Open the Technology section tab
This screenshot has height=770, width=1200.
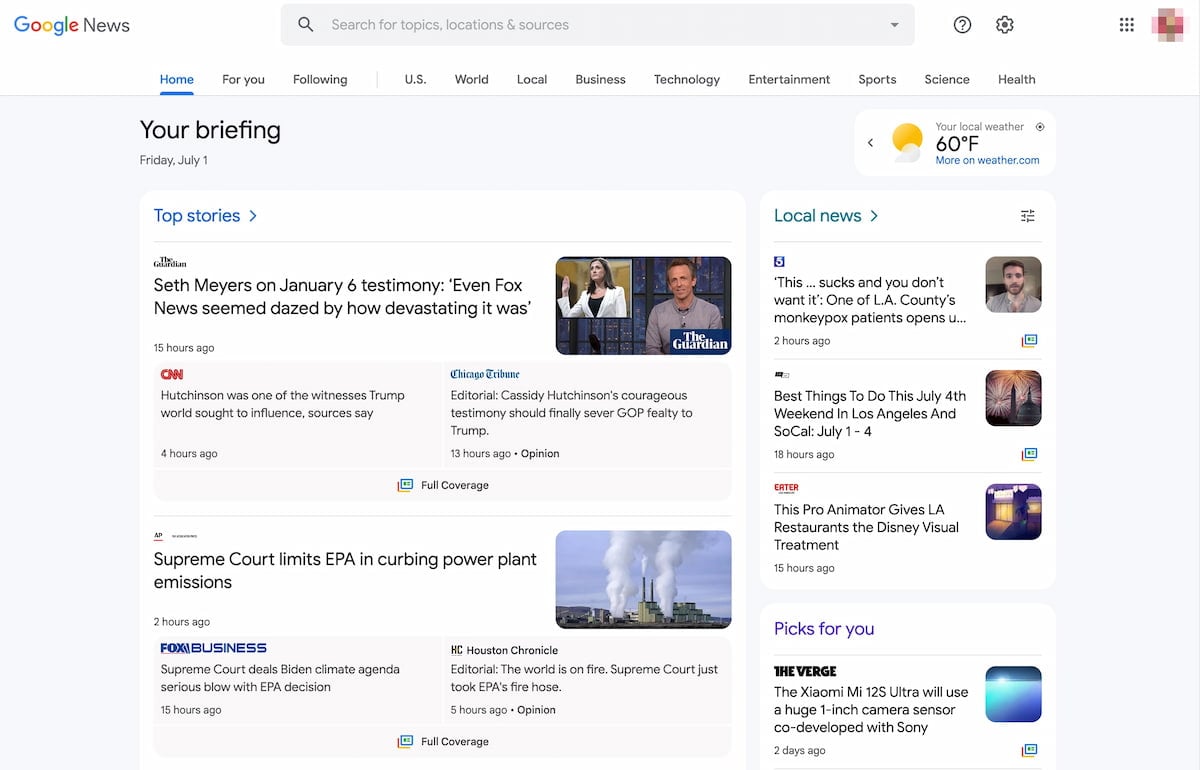(x=686, y=79)
